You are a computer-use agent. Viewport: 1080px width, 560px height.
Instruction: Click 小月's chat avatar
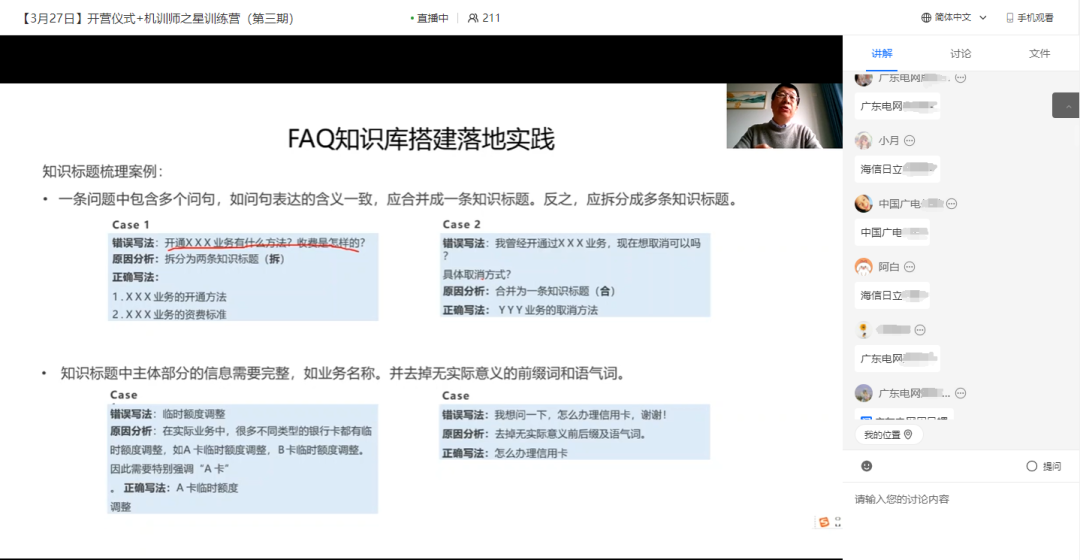pos(863,141)
